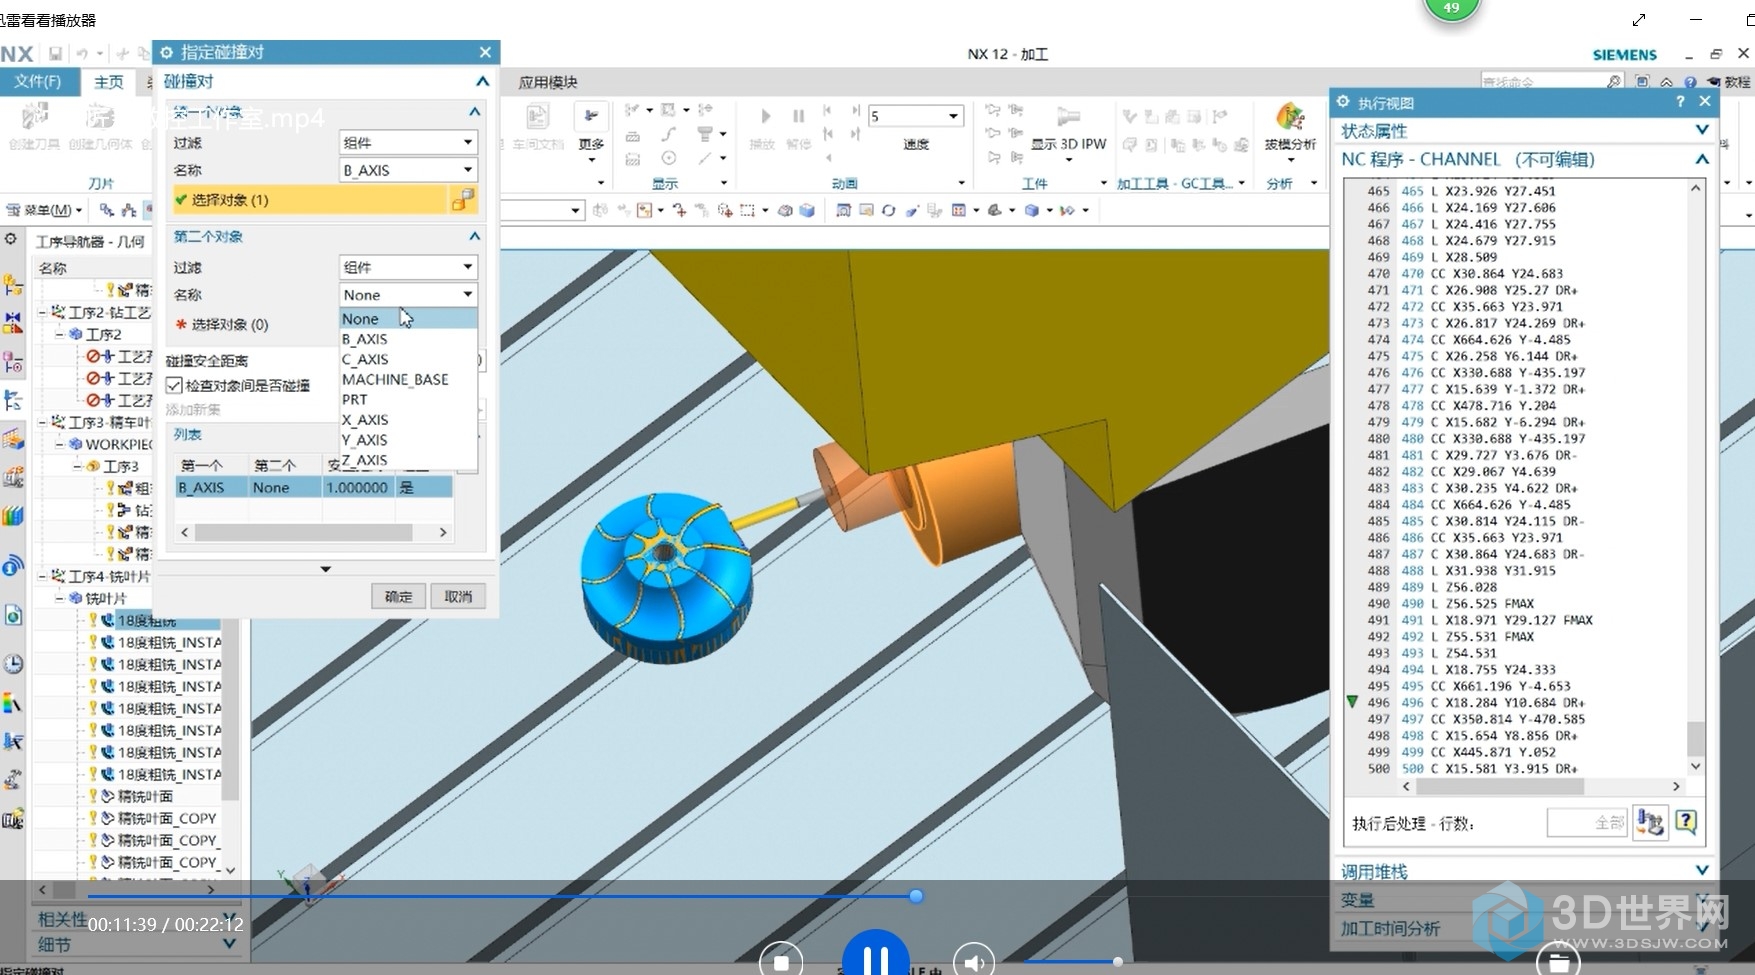Viewport: 1755px width, 975px height.
Task: Click the video progress slider handle
Action: point(916,896)
